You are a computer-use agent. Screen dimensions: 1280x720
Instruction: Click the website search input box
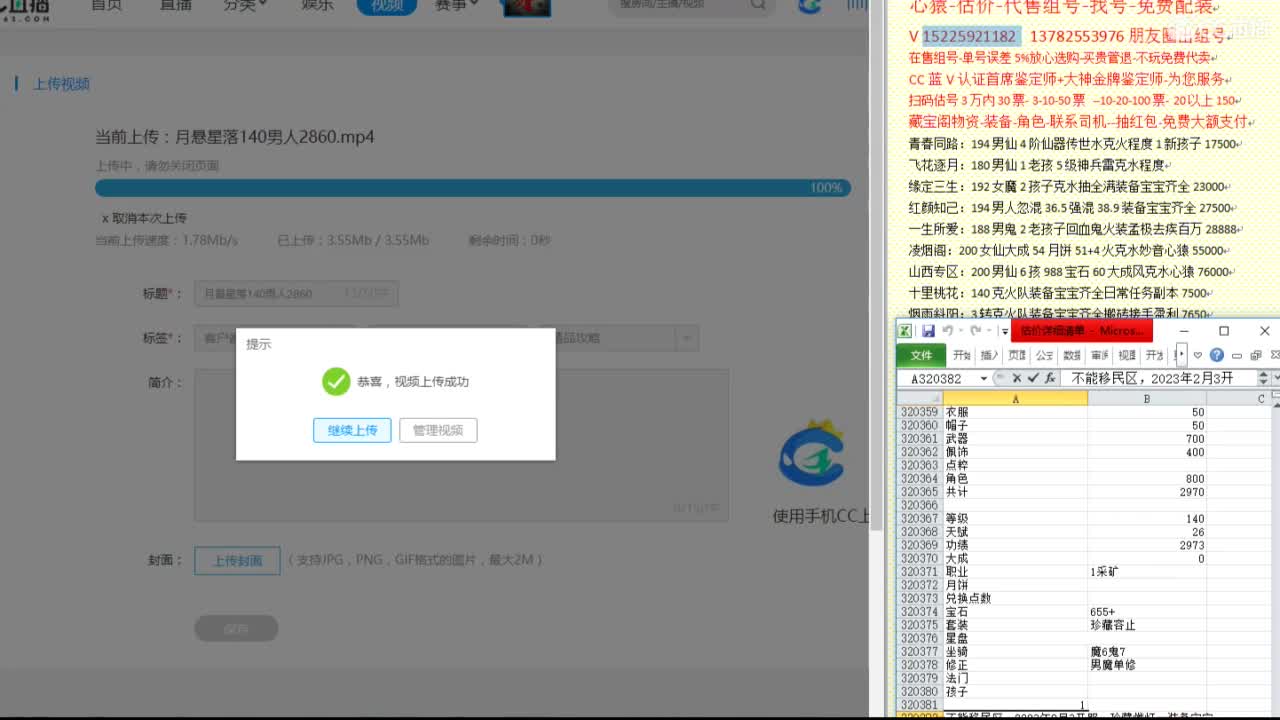point(679,5)
